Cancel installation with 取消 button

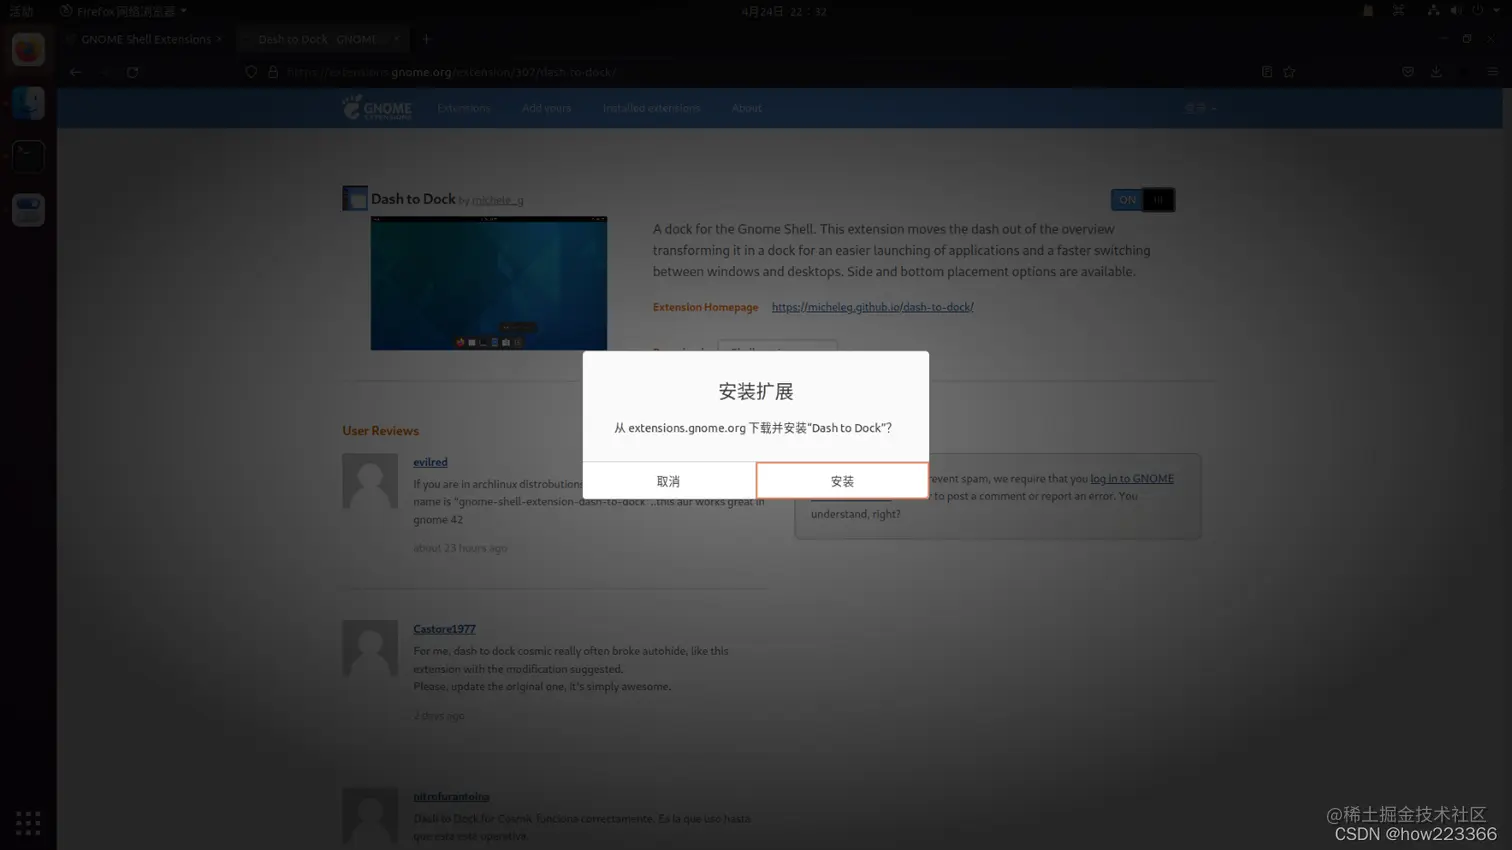pos(668,481)
